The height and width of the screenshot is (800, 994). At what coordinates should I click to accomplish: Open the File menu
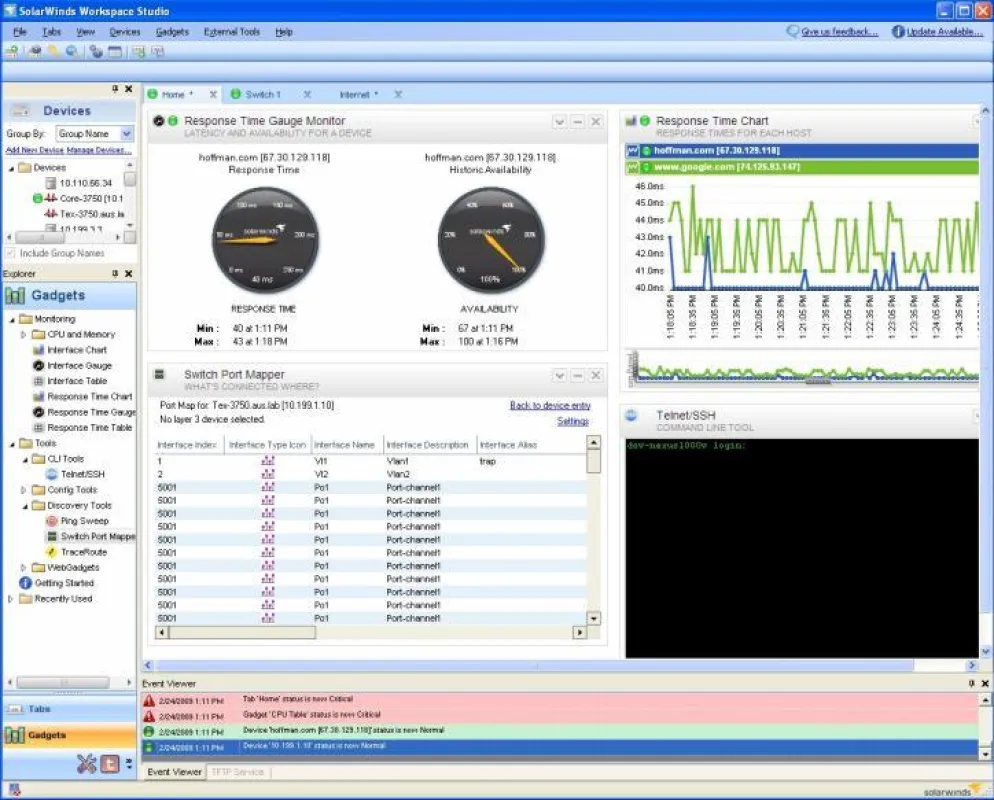pyautogui.click(x=20, y=32)
